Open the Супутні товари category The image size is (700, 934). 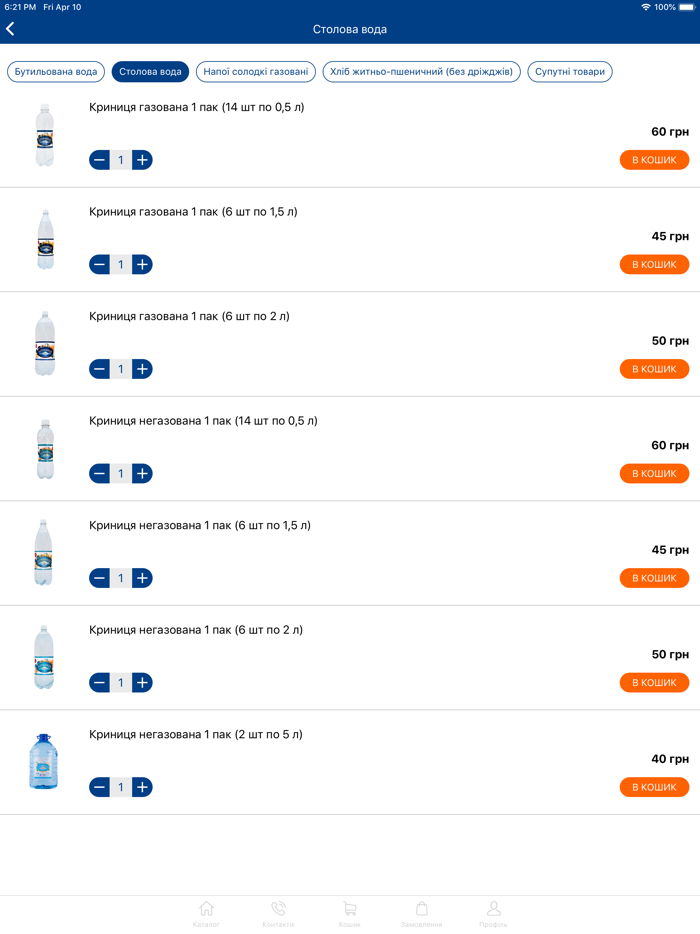coord(569,72)
